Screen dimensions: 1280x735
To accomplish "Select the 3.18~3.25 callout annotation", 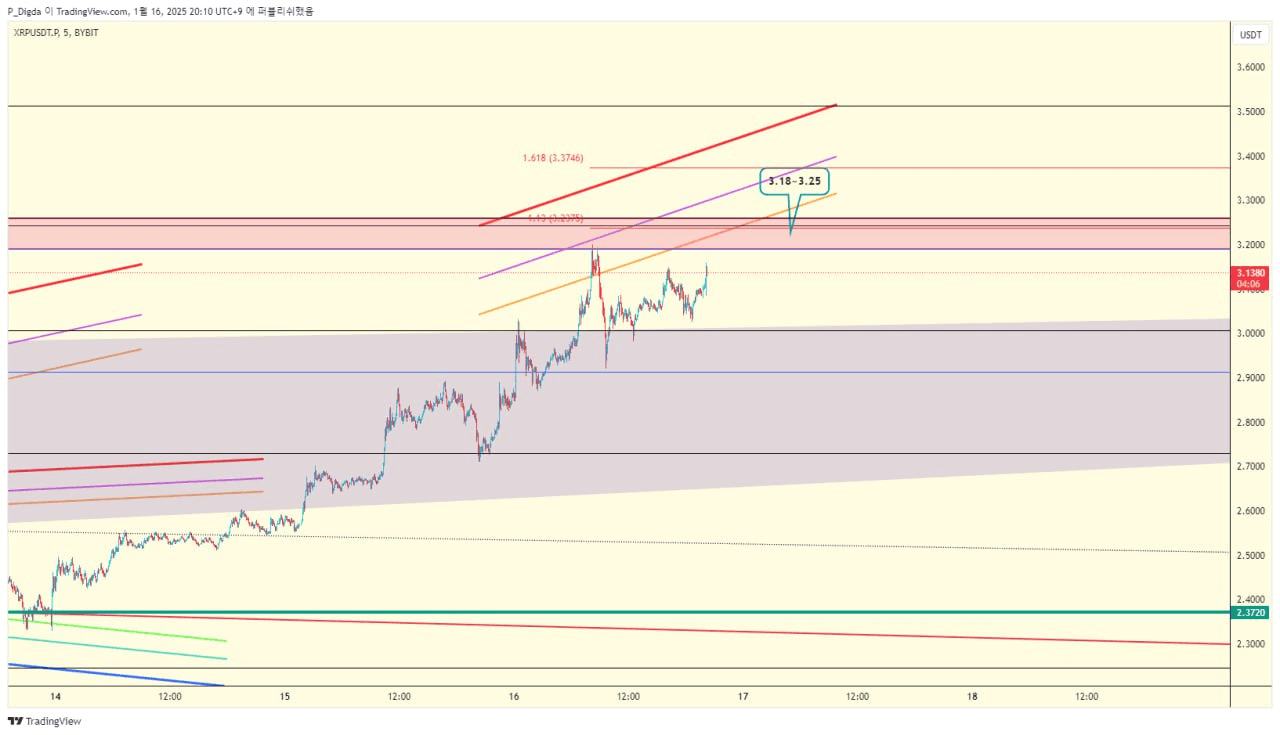I will (x=795, y=182).
